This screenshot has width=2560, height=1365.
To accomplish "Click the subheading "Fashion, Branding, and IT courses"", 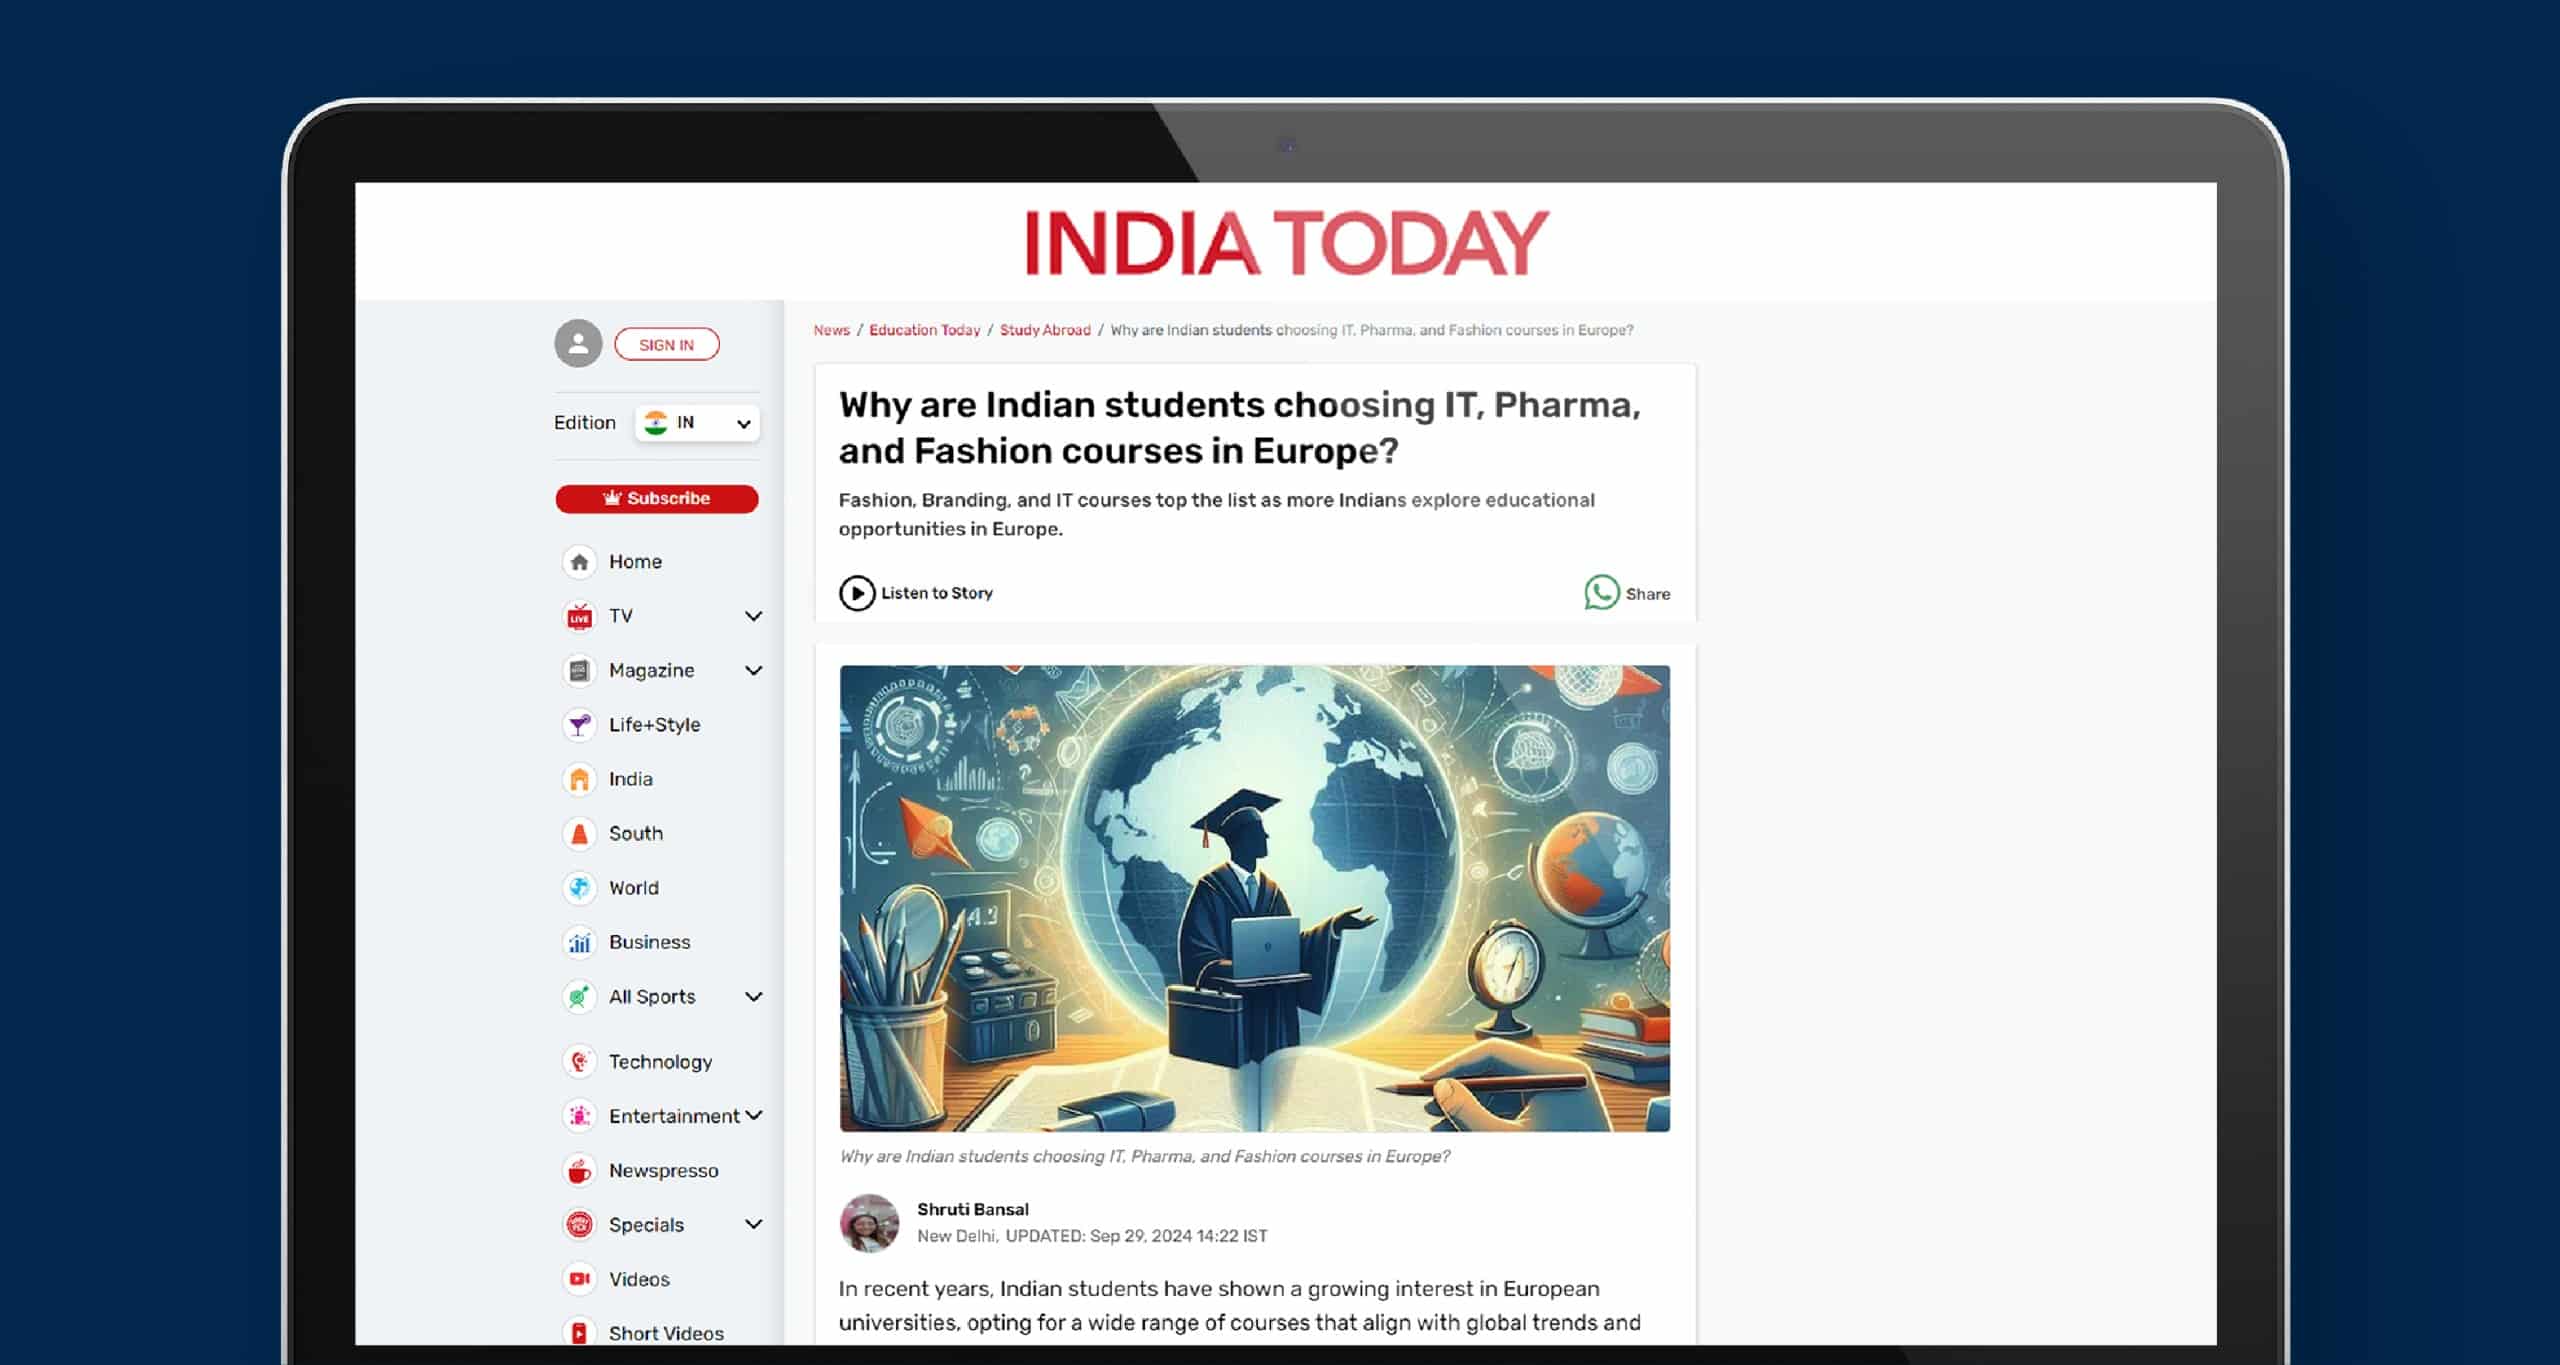I will (1216, 514).
